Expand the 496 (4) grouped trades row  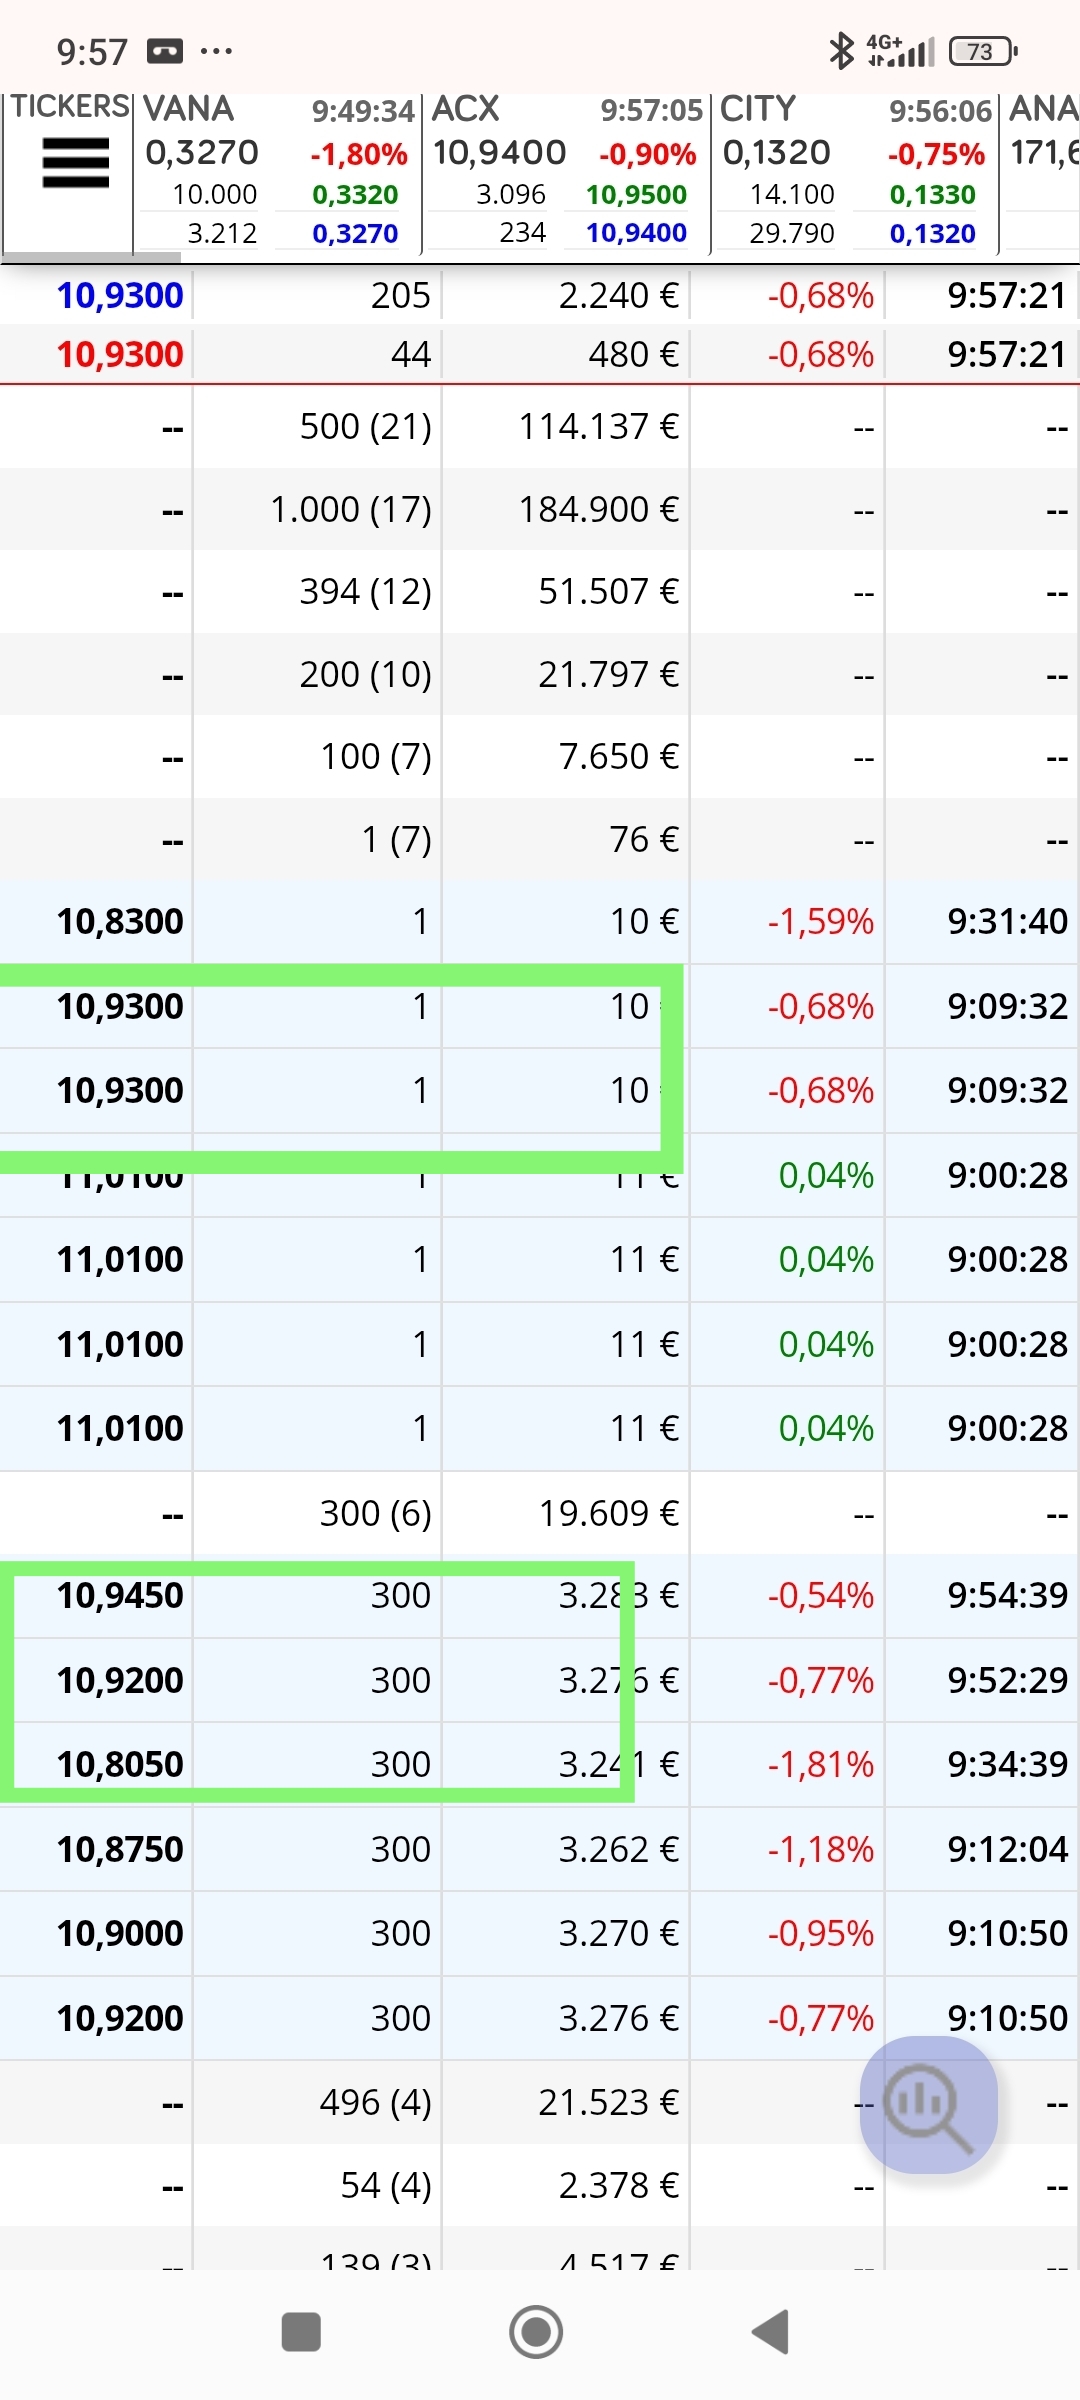tap(540, 2103)
